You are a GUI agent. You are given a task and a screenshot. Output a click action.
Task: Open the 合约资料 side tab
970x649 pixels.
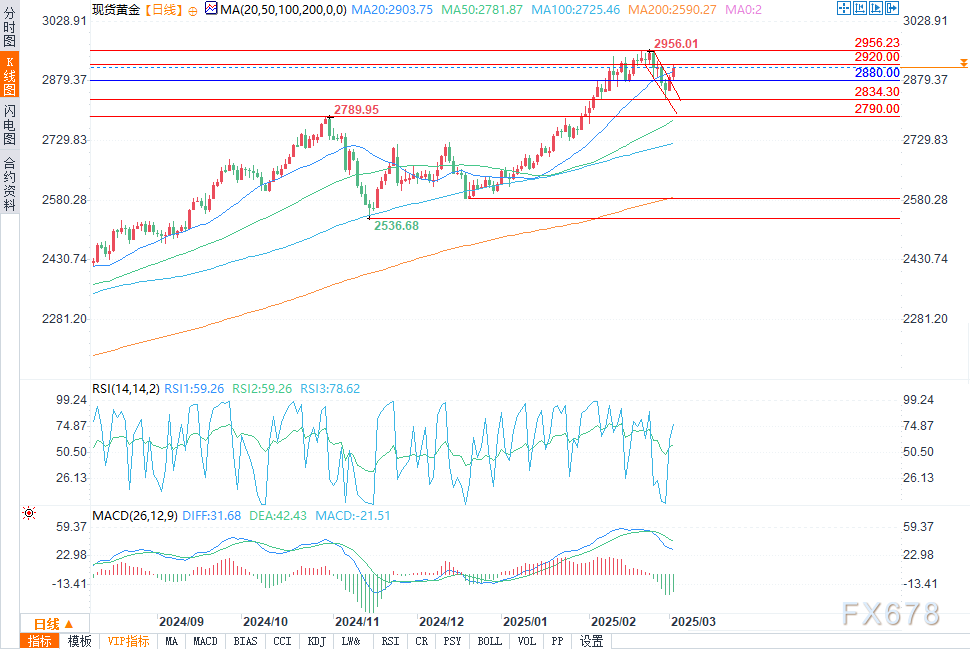click(x=9, y=183)
